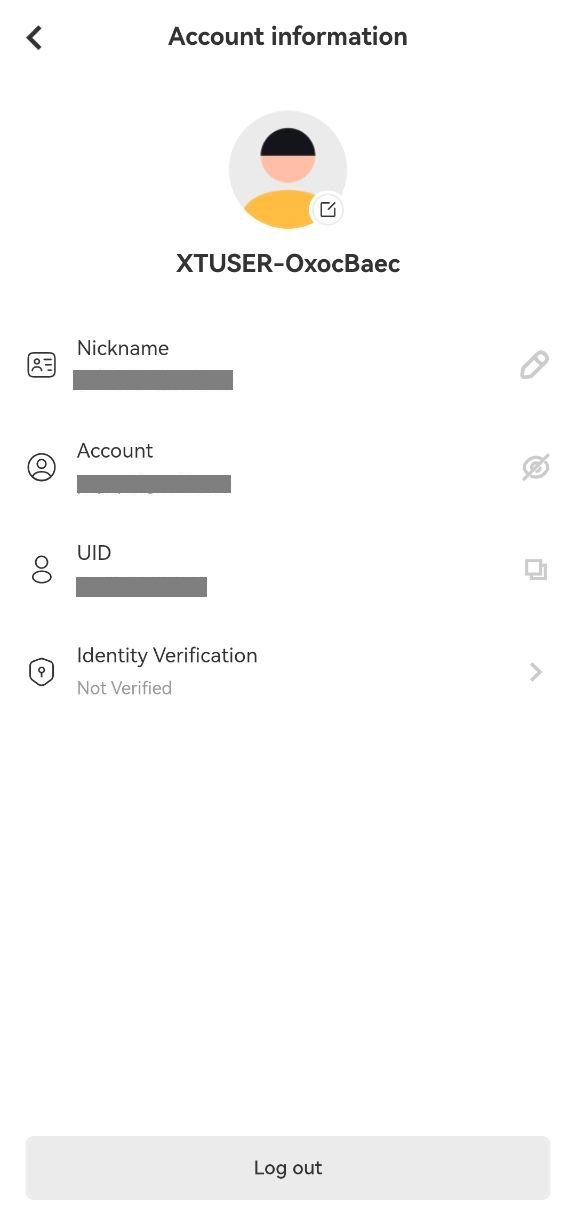Screen dimensions: 576x1232
Task: Click the Nickname ID card icon
Action: click(41, 364)
